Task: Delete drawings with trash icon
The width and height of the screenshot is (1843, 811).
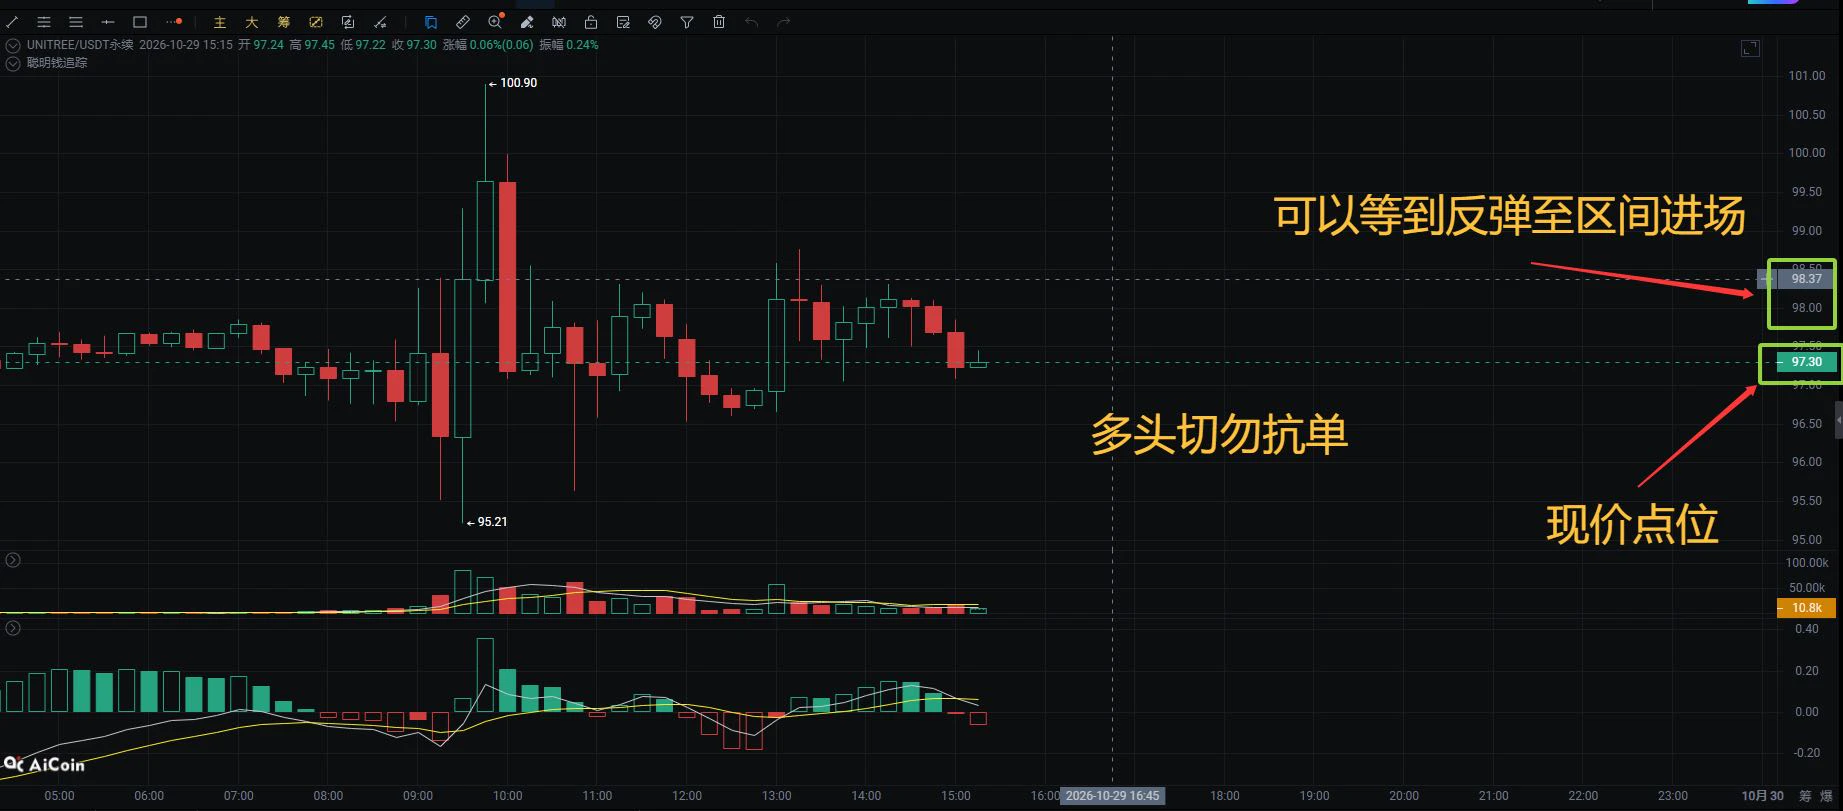Action: click(719, 22)
